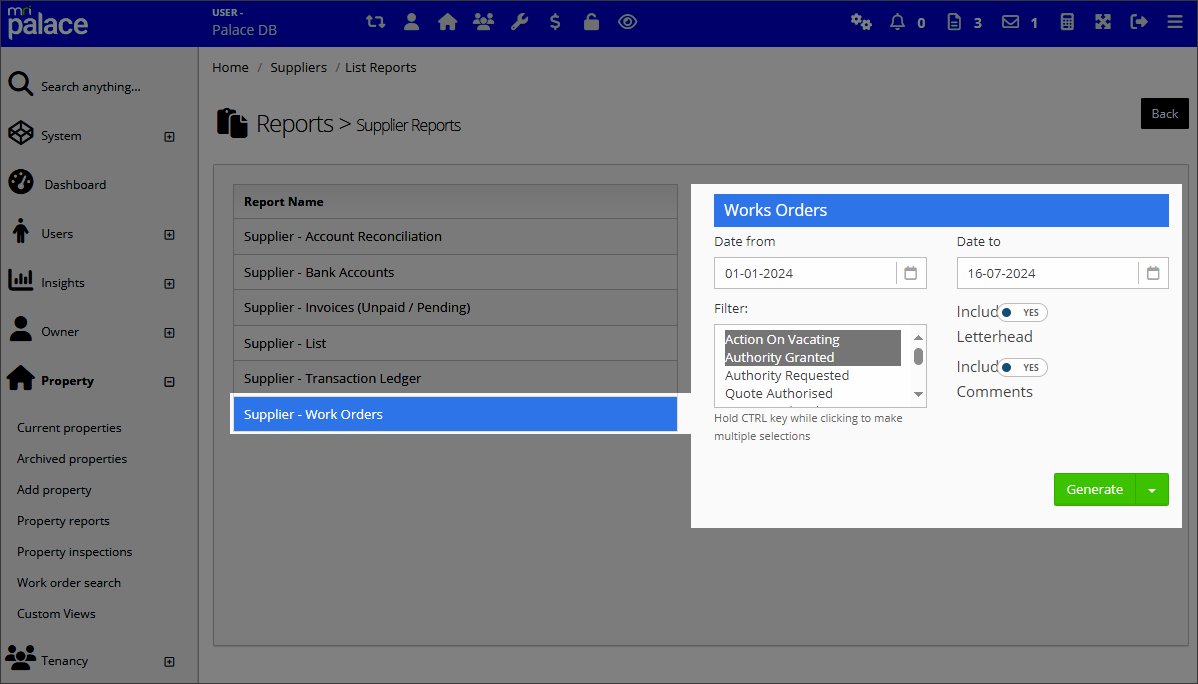
Task: Open the calculator icon
Action: click(x=1067, y=22)
